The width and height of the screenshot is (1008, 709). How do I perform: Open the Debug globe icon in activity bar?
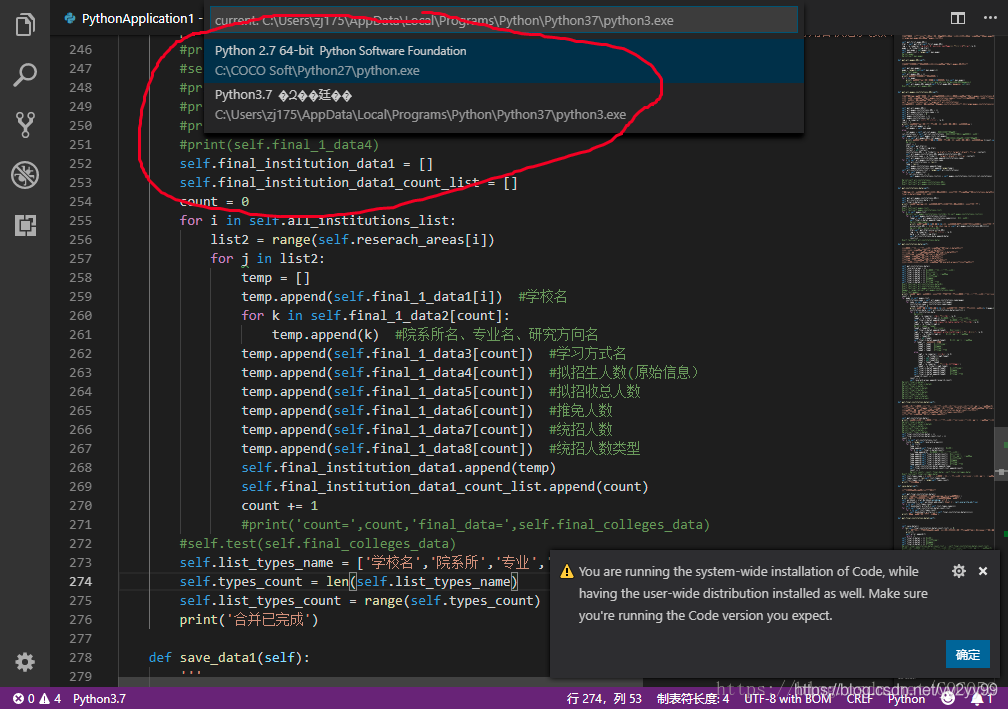25,175
